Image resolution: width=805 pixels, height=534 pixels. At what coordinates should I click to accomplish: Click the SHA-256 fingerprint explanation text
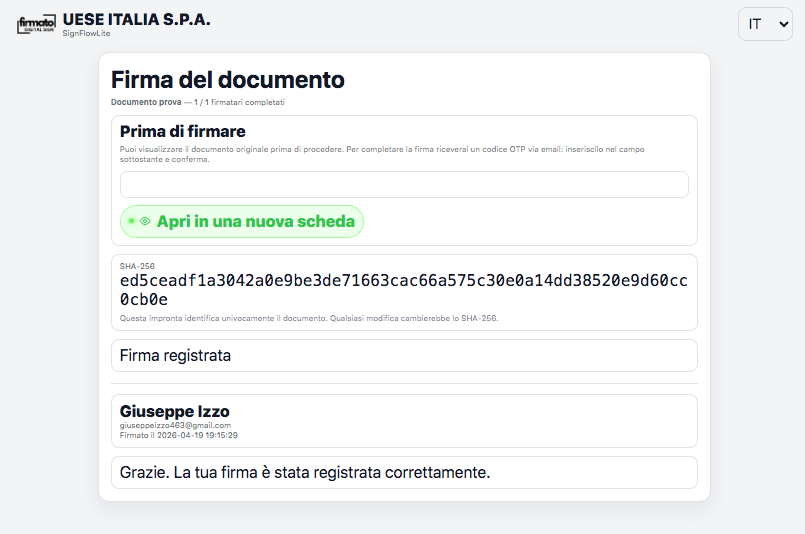point(309,318)
